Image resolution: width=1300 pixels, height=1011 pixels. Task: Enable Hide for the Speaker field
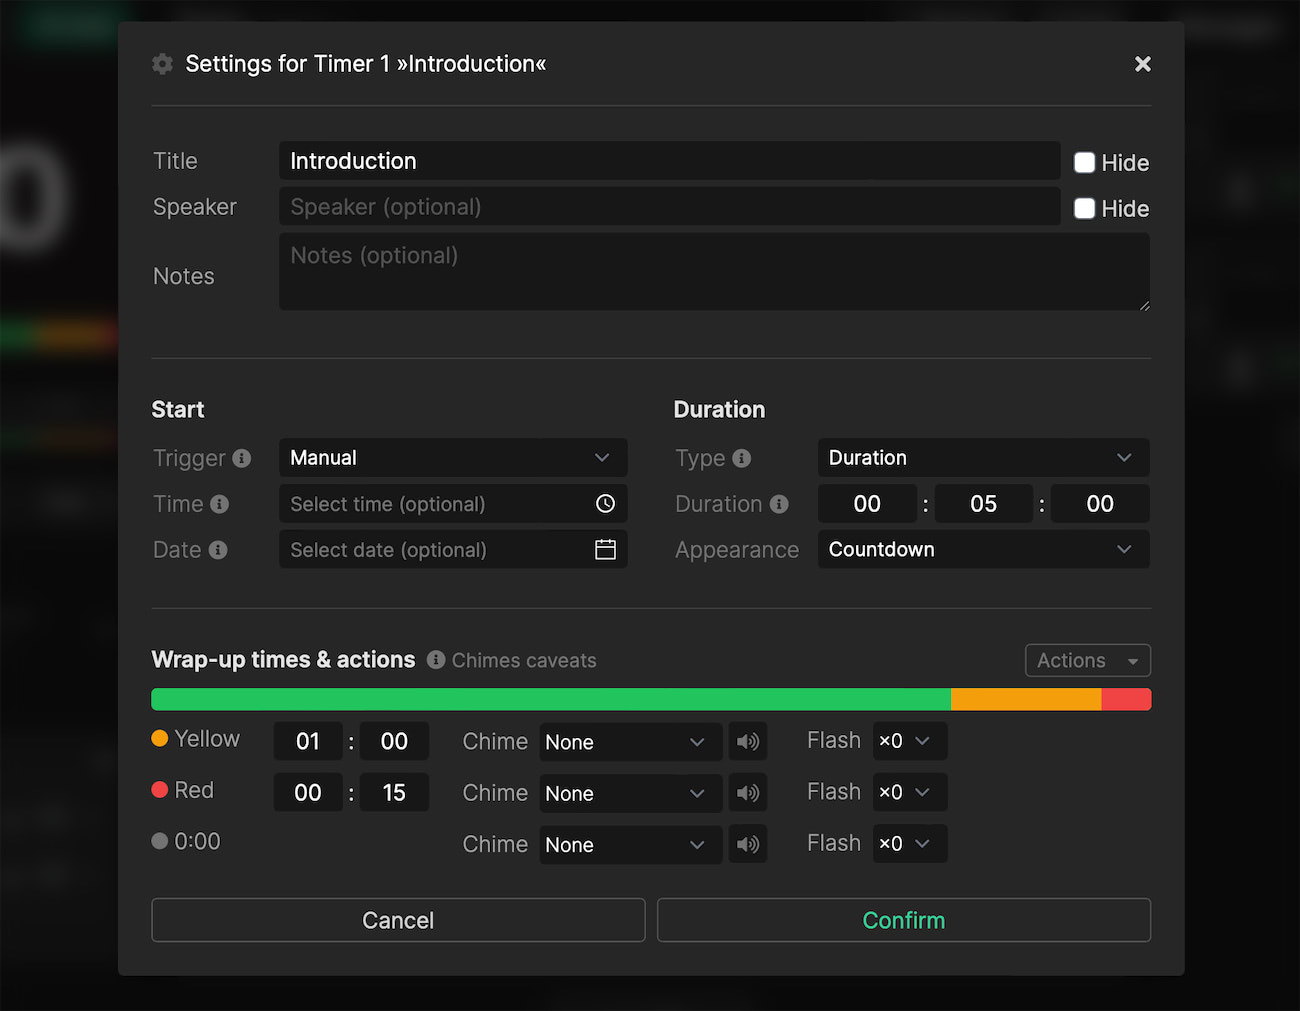[1084, 208]
